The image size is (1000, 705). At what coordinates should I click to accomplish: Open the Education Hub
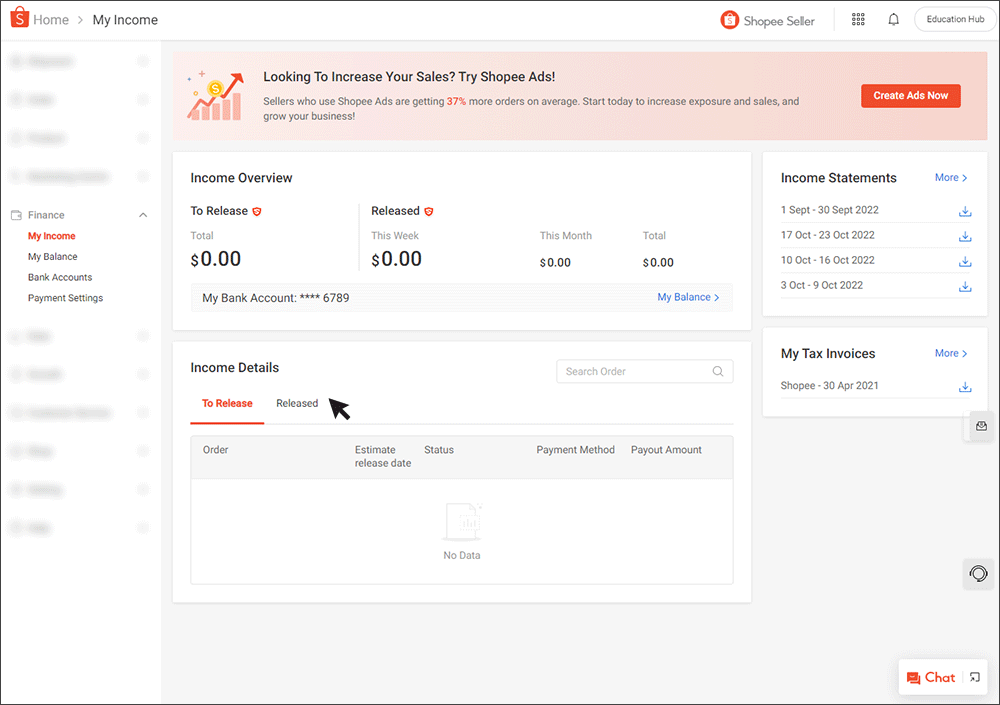(954, 18)
